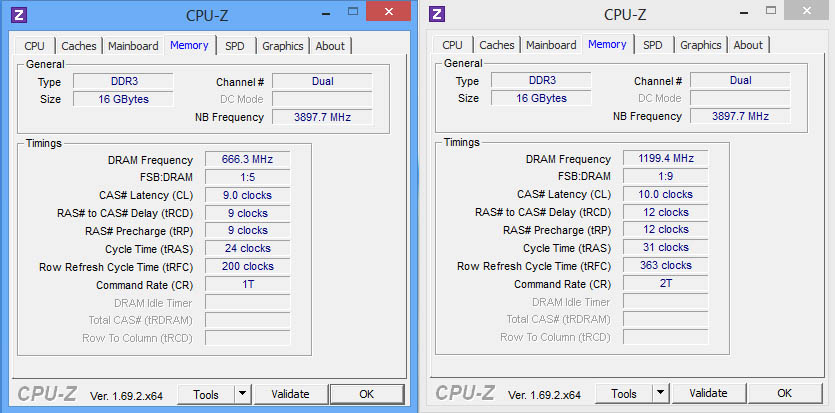Click Dual Channel value in left window

(322, 81)
